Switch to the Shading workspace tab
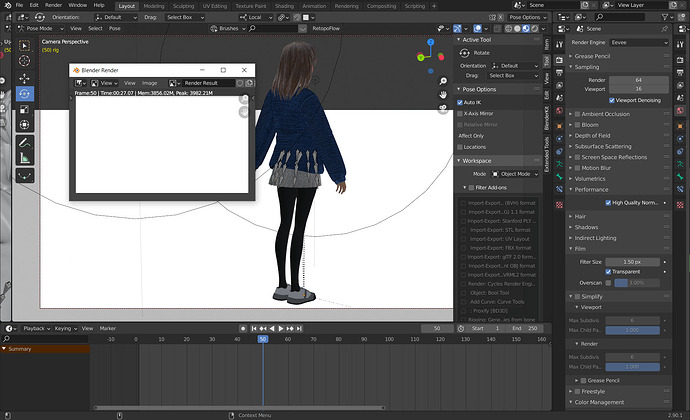690x420 pixels. [x=284, y=6]
